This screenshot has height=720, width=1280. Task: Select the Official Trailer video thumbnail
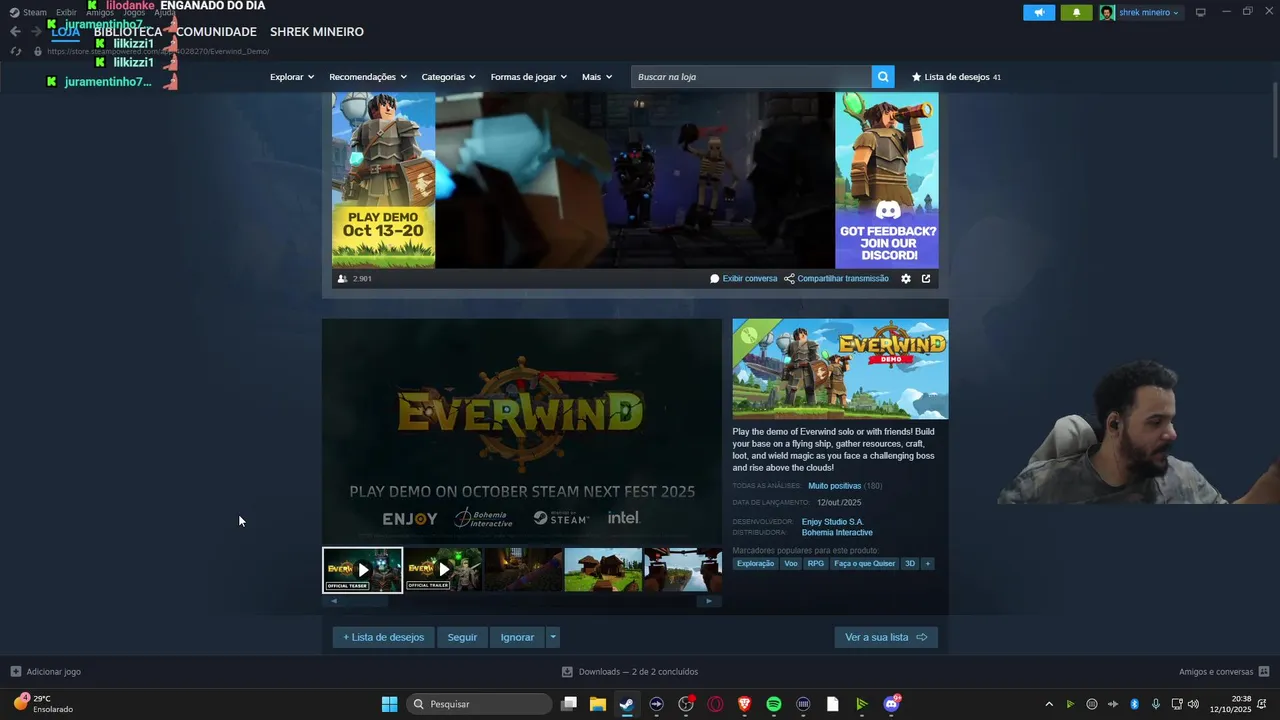click(443, 570)
